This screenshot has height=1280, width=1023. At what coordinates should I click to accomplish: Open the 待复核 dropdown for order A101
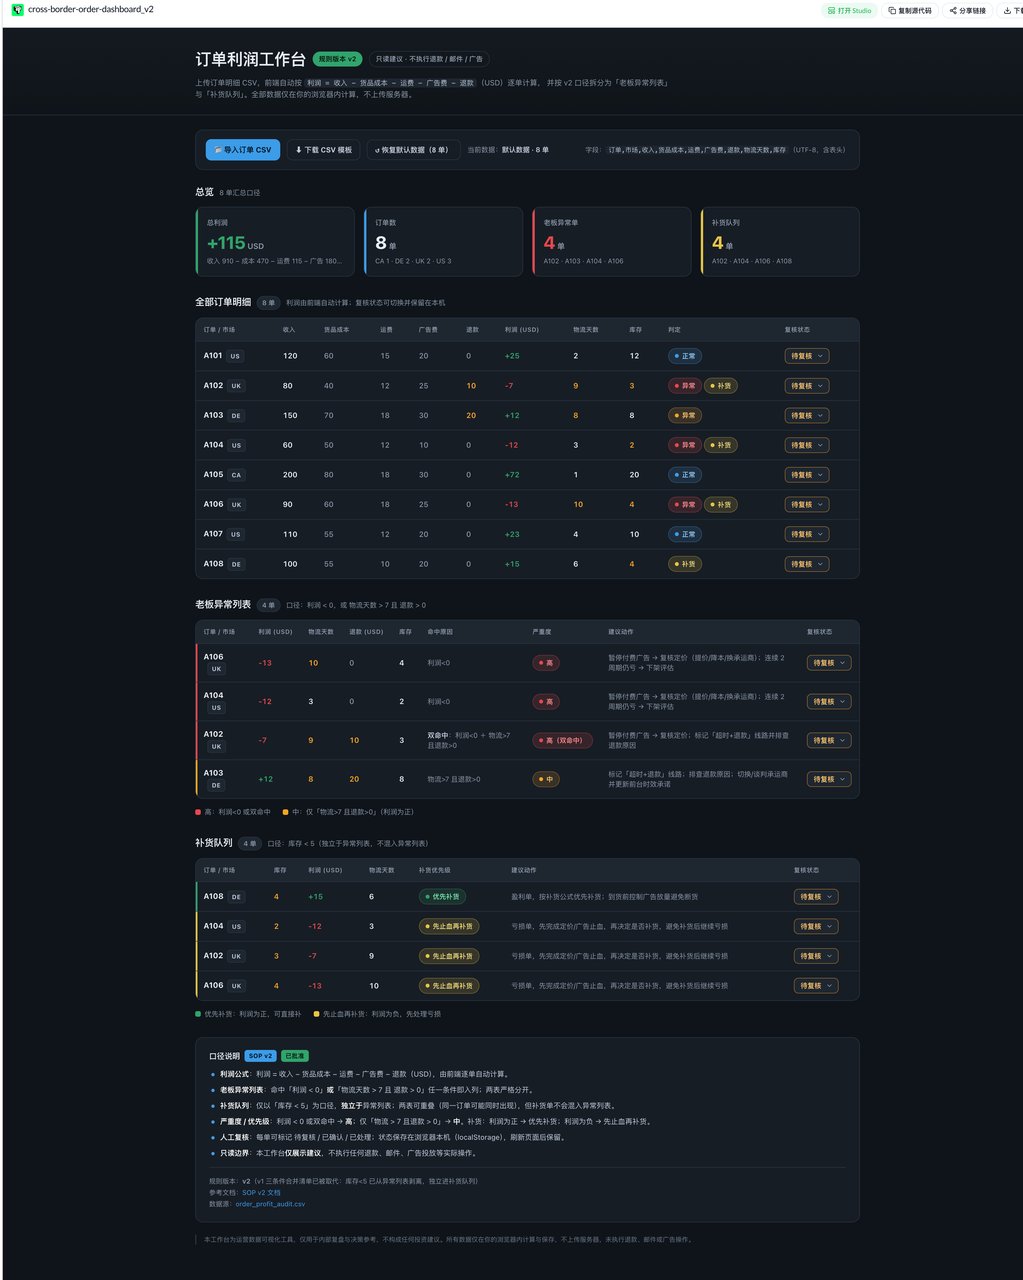point(807,356)
